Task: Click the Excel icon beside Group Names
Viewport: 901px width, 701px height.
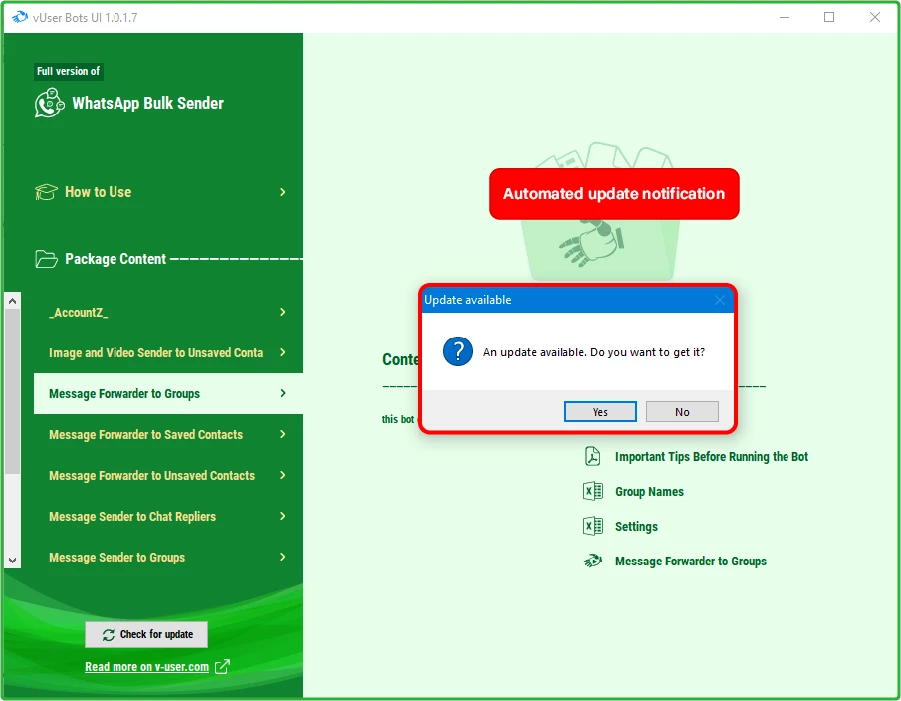Action: (x=592, y=492)
